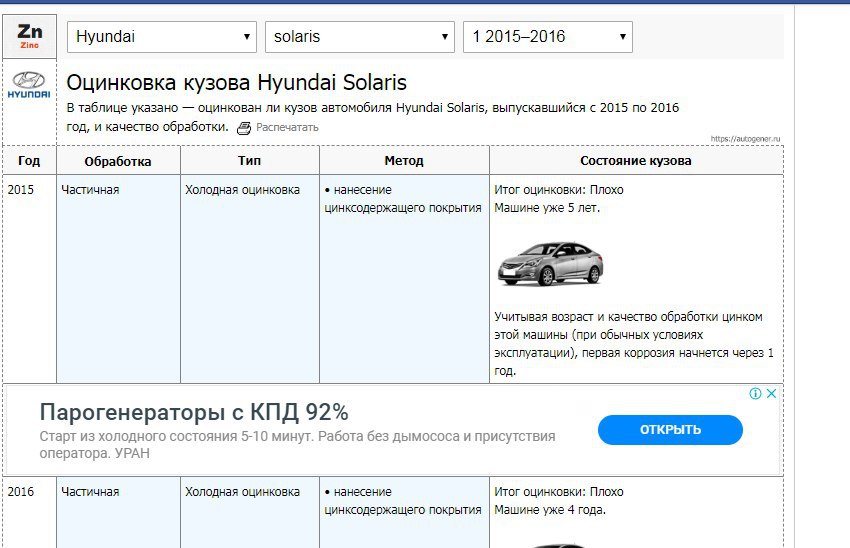Viewport: 850px width, 548px height.
Task: Open the Парогенераторы с КПД 92% ad headline
Action: tap(194, 412)
